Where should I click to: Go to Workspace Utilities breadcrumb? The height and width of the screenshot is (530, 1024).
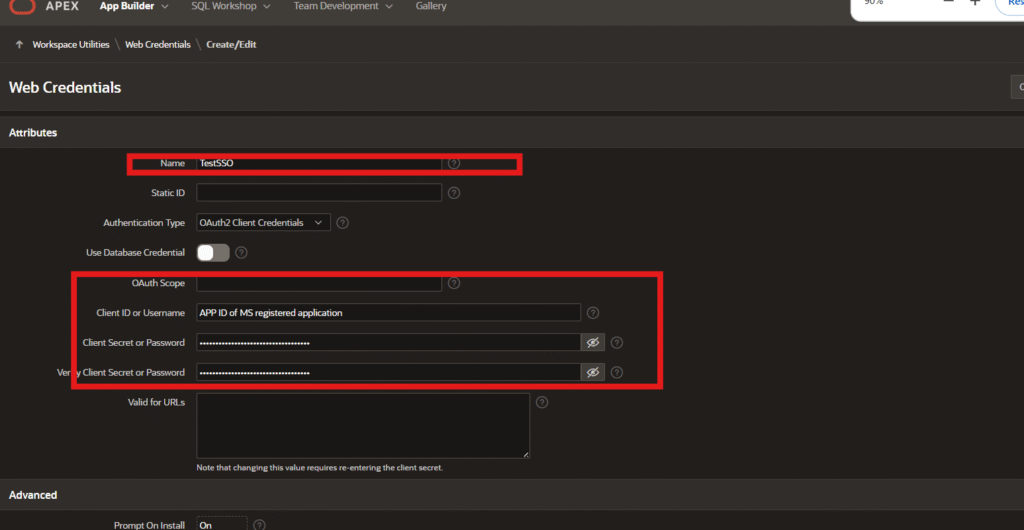[71, 45]
